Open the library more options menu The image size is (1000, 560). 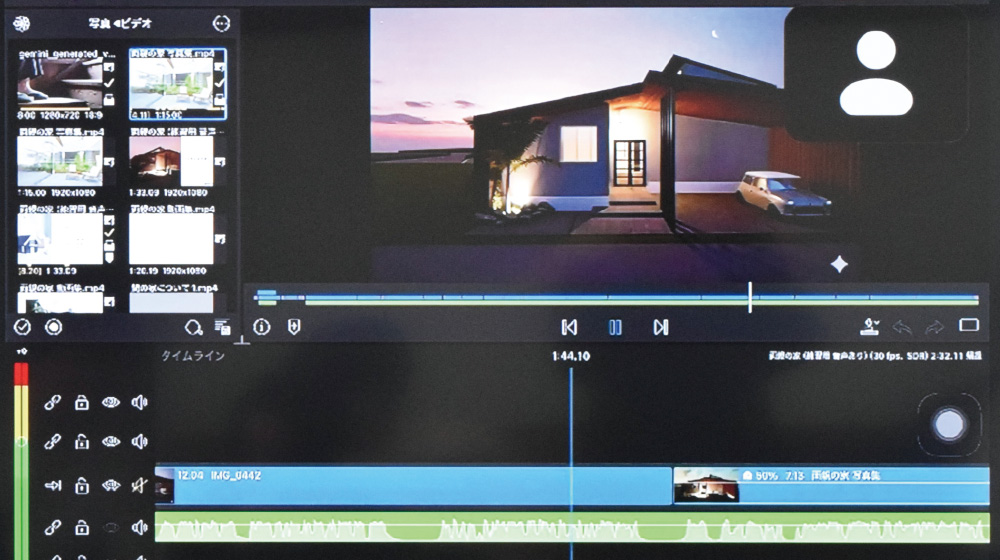tap(221, 23)
